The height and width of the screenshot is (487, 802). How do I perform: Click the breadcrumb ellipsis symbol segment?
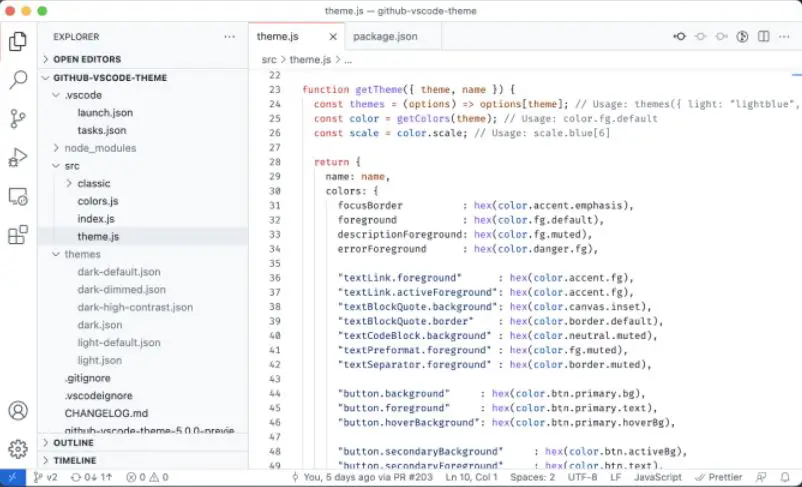(x=348, y=60)
